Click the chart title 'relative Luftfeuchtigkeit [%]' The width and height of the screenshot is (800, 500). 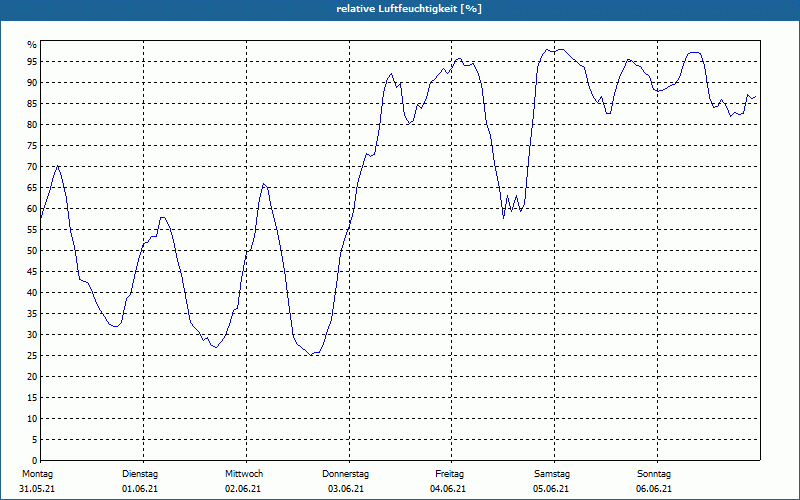pyautogui.click(x=409, y=9)
